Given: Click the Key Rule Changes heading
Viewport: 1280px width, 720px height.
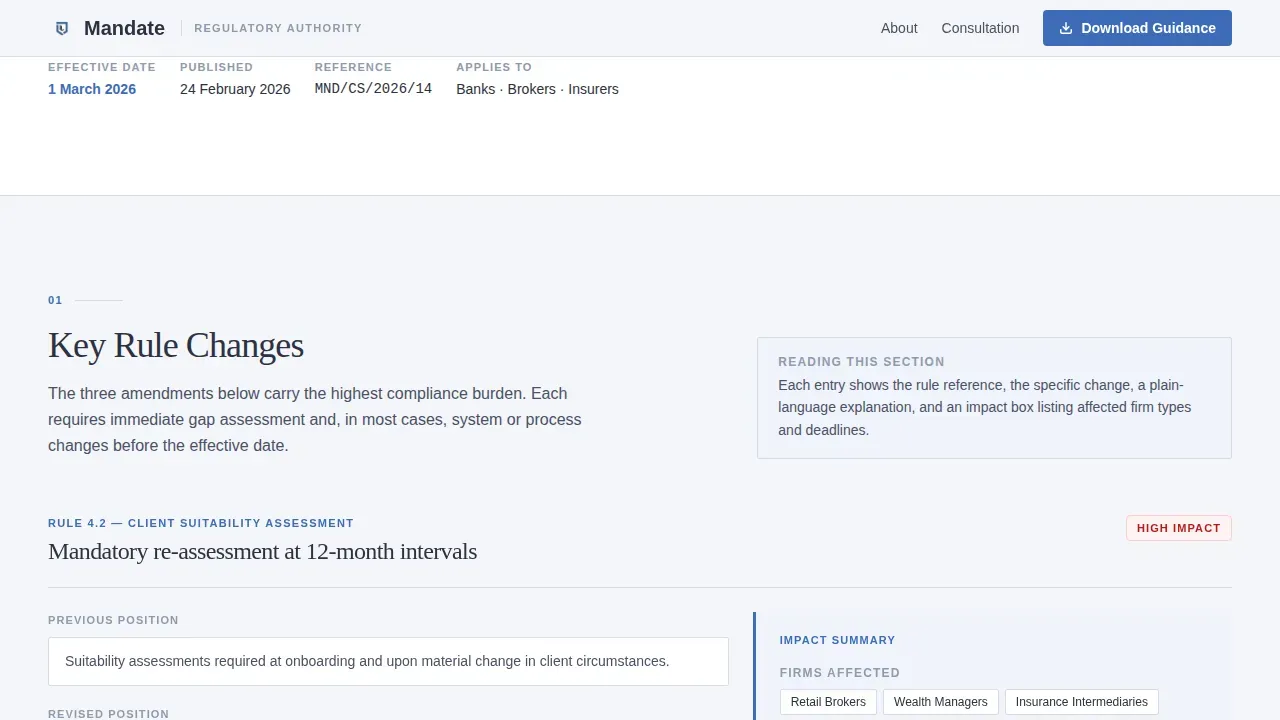Looking at the screenshot, I should 176,345.
